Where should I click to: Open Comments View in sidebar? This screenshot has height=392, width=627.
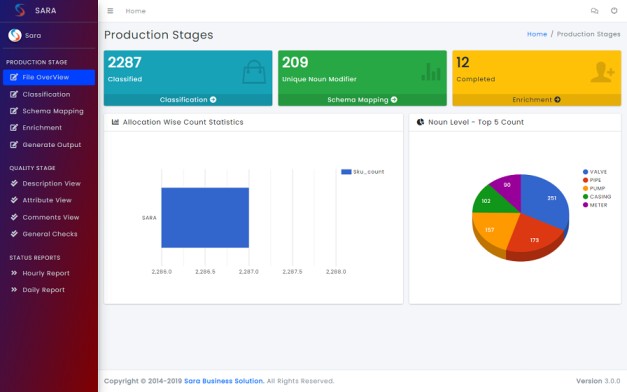[x=49, y=217]
